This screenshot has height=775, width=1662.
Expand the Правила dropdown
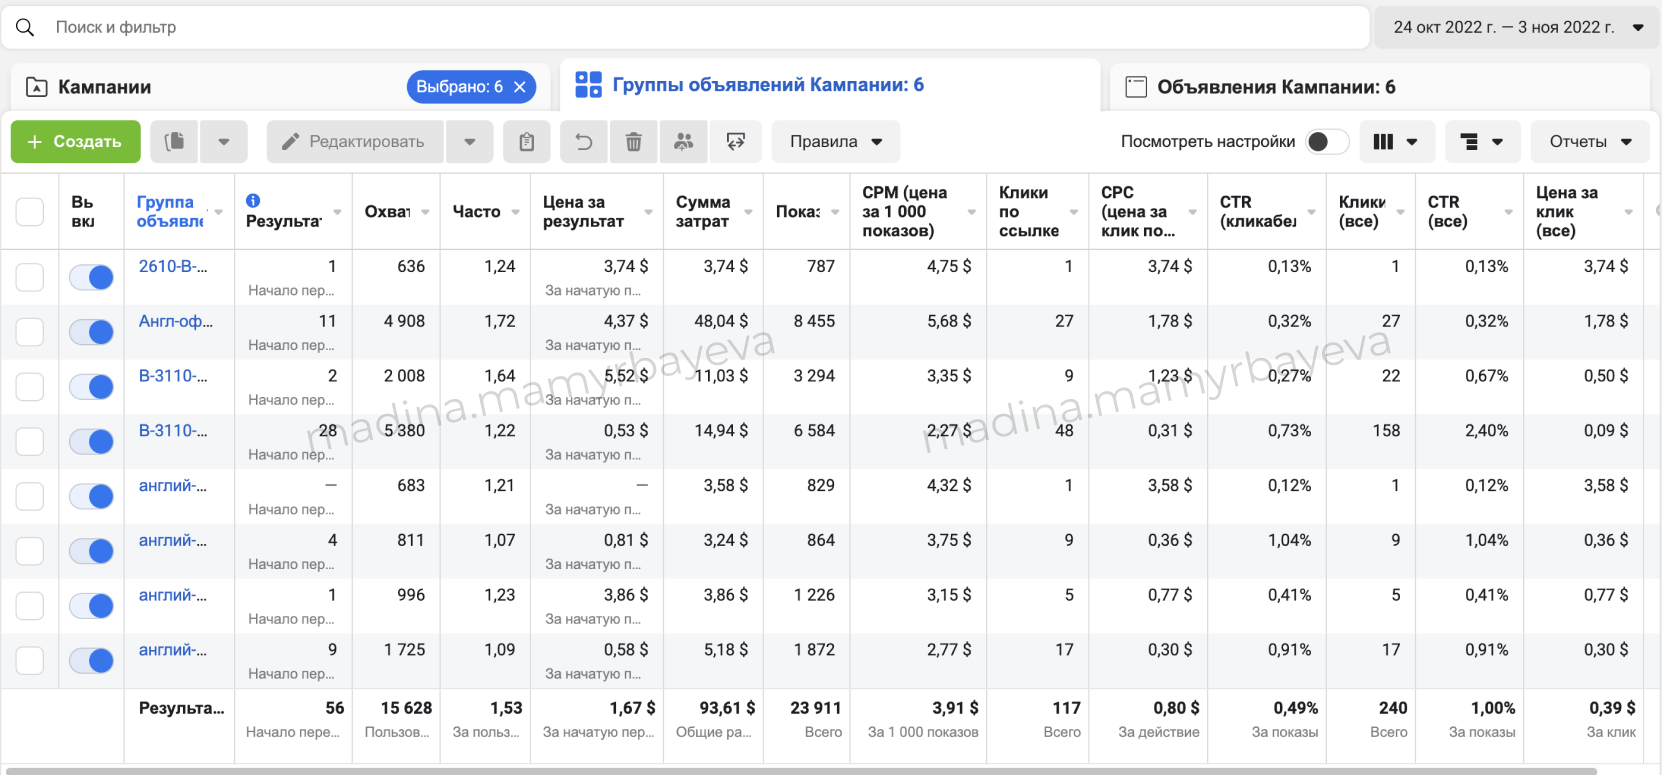click(835, 142)
